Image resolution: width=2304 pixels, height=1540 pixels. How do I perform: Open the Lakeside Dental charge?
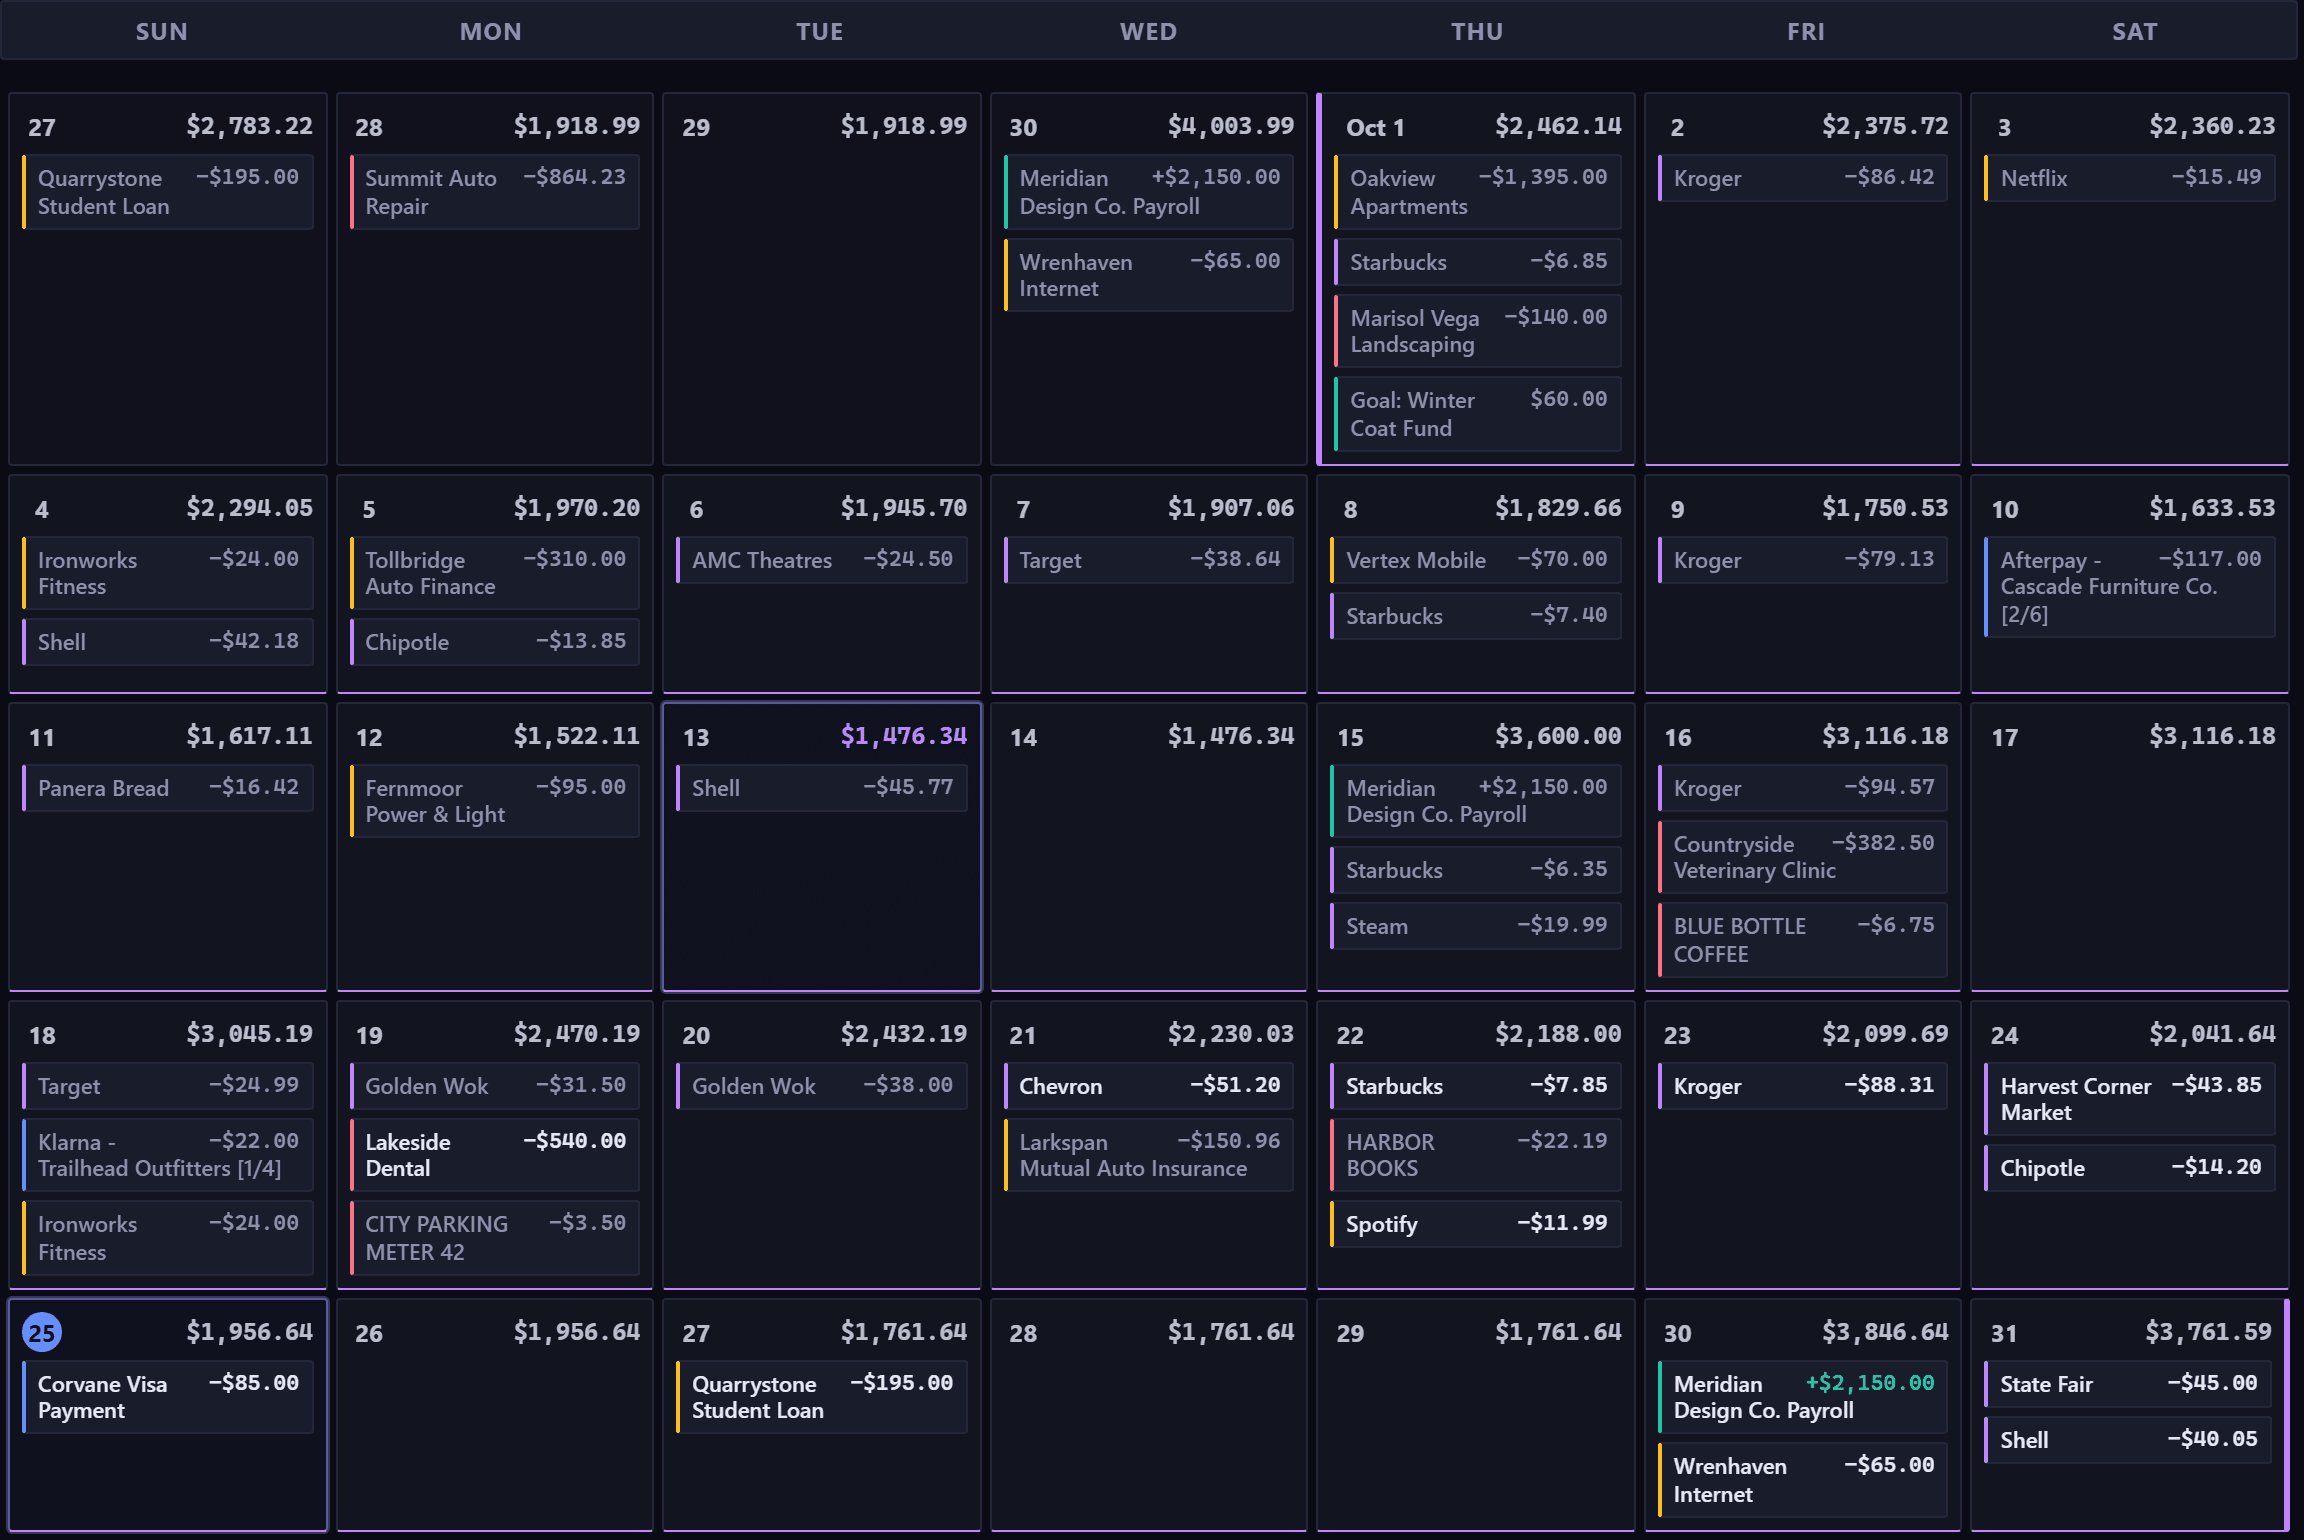coord(495,1155)
